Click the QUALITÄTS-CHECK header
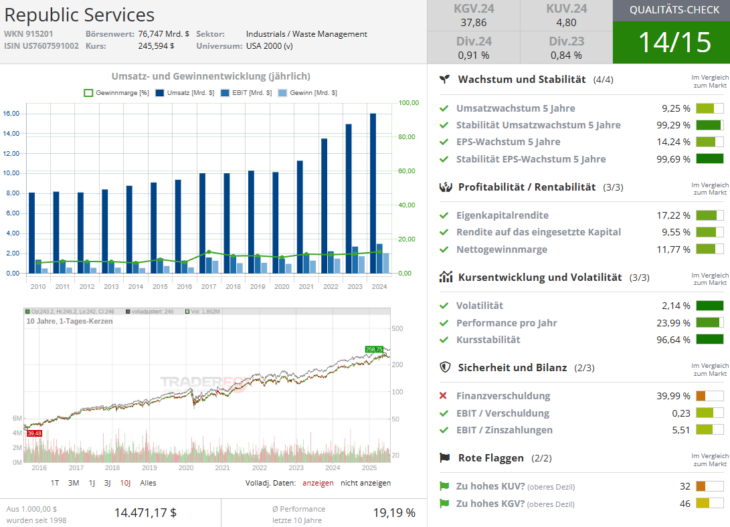Viewport: 730px width, 527px height. tap(674, 10)
